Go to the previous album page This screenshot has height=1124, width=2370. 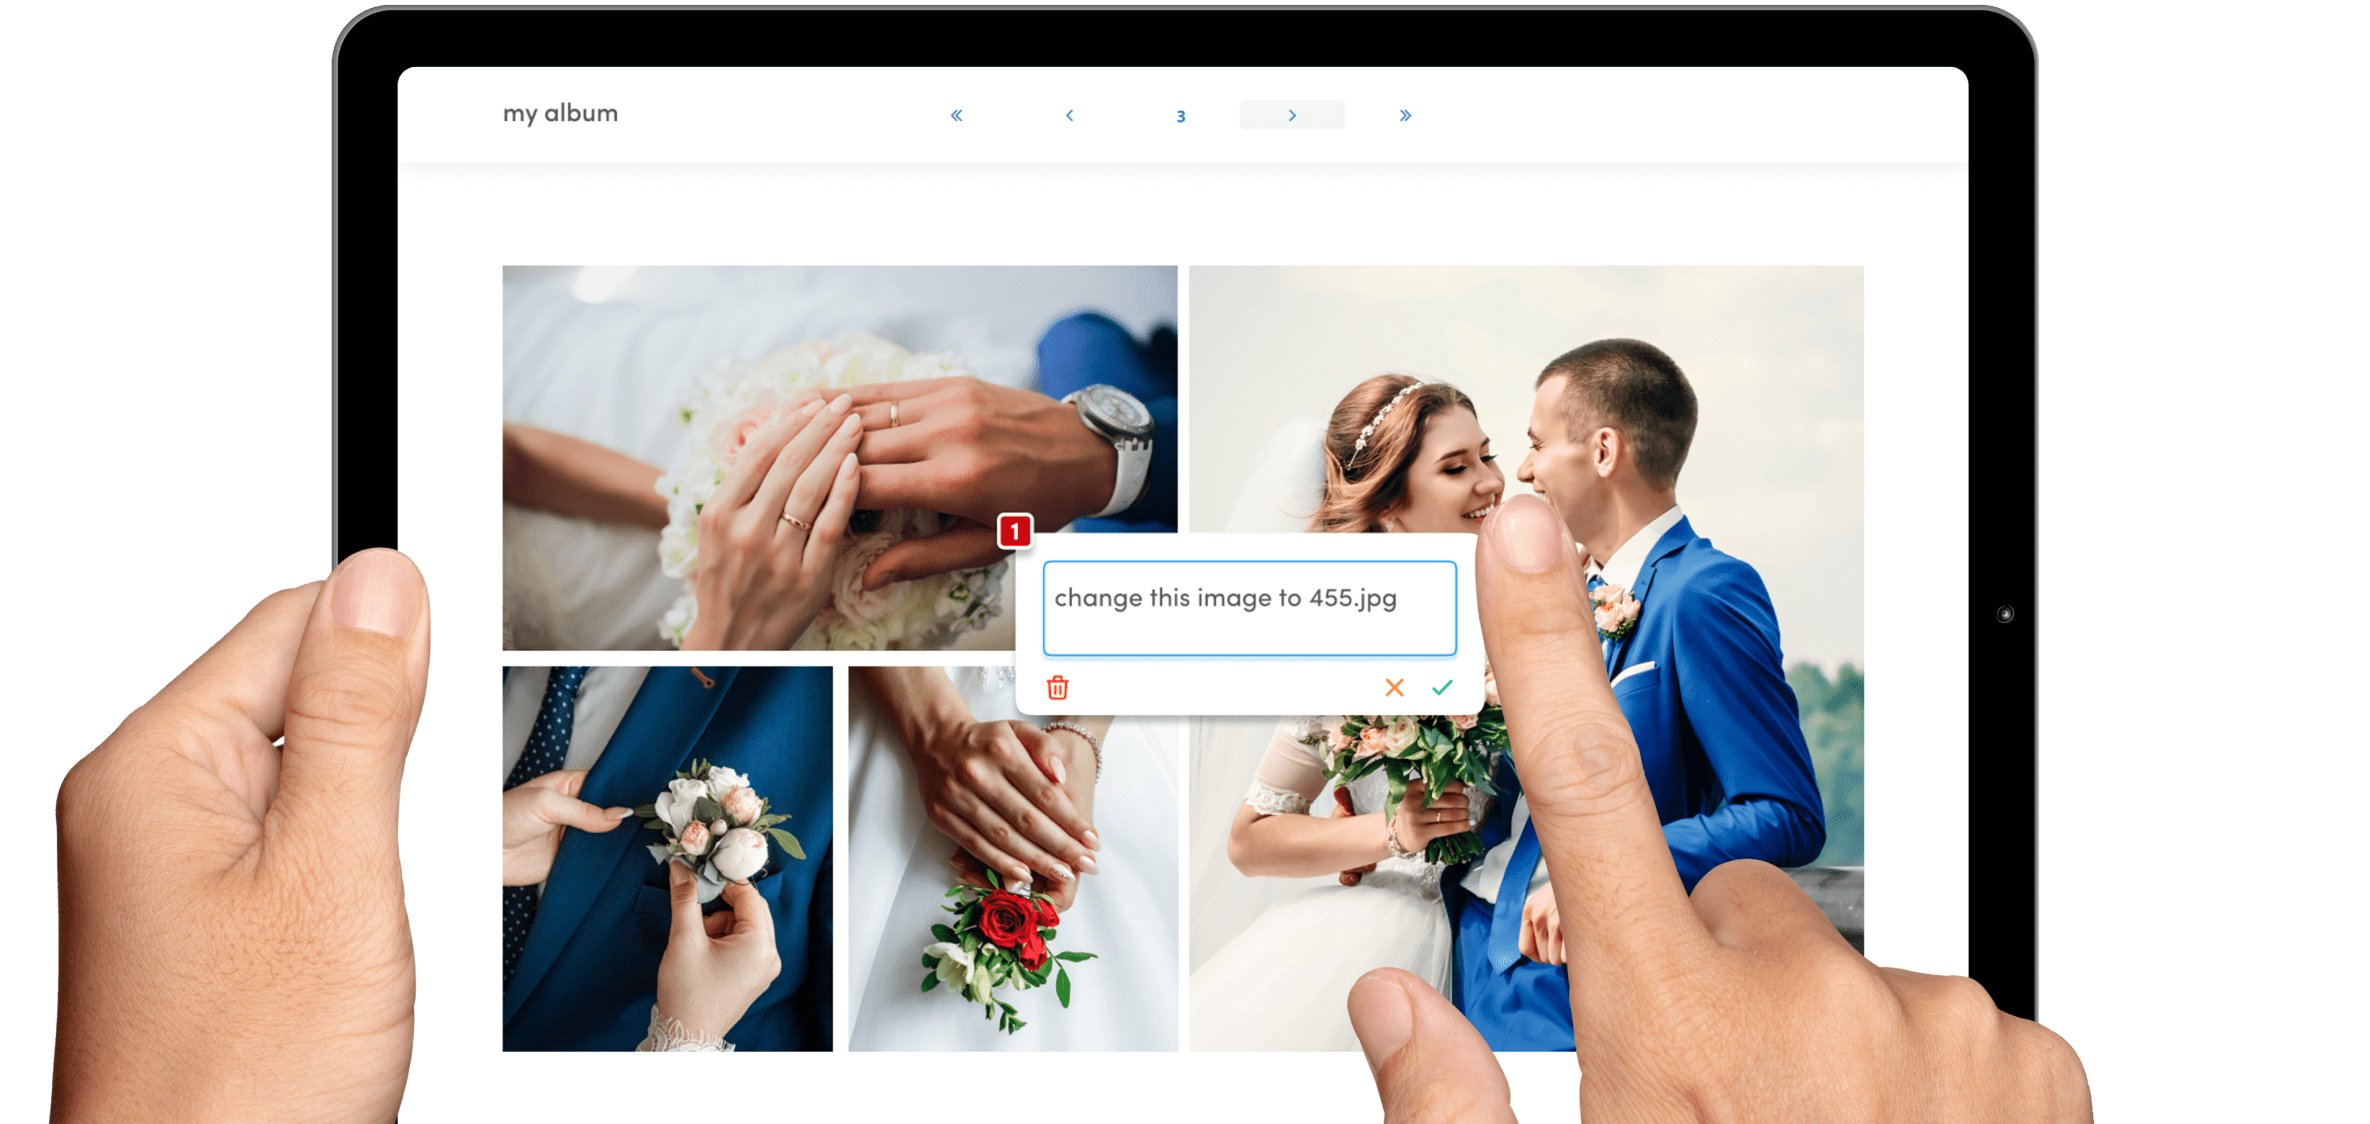point(1069,116)
